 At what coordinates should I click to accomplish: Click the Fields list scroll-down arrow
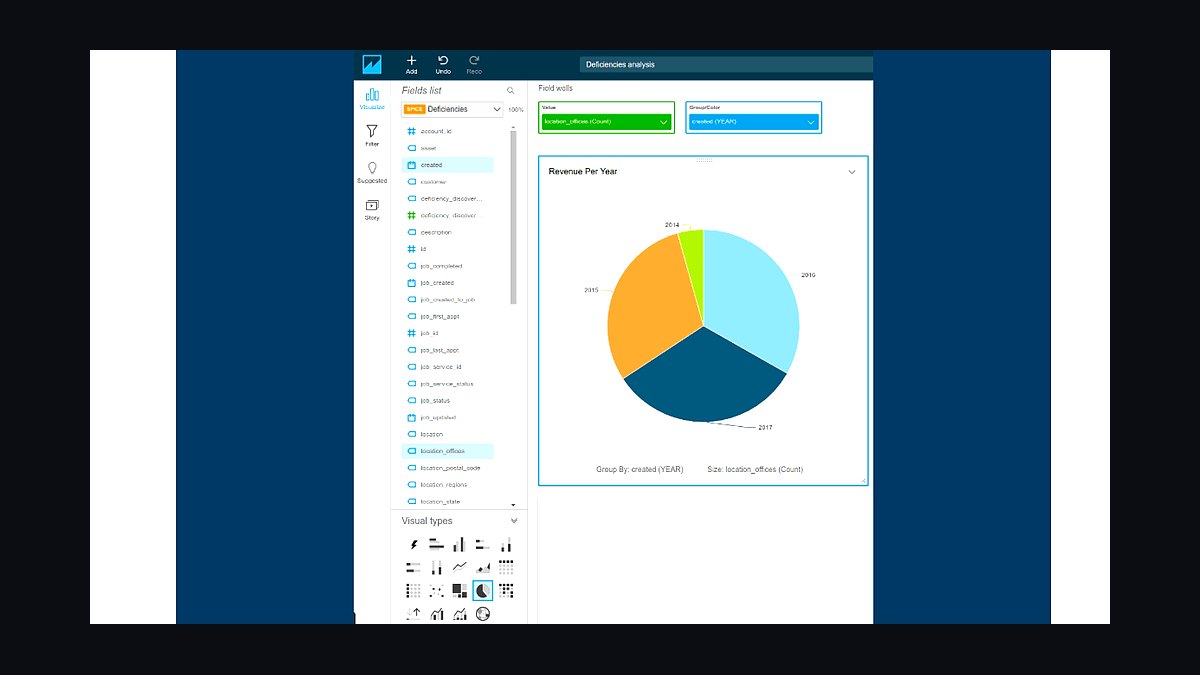point(513,505)
